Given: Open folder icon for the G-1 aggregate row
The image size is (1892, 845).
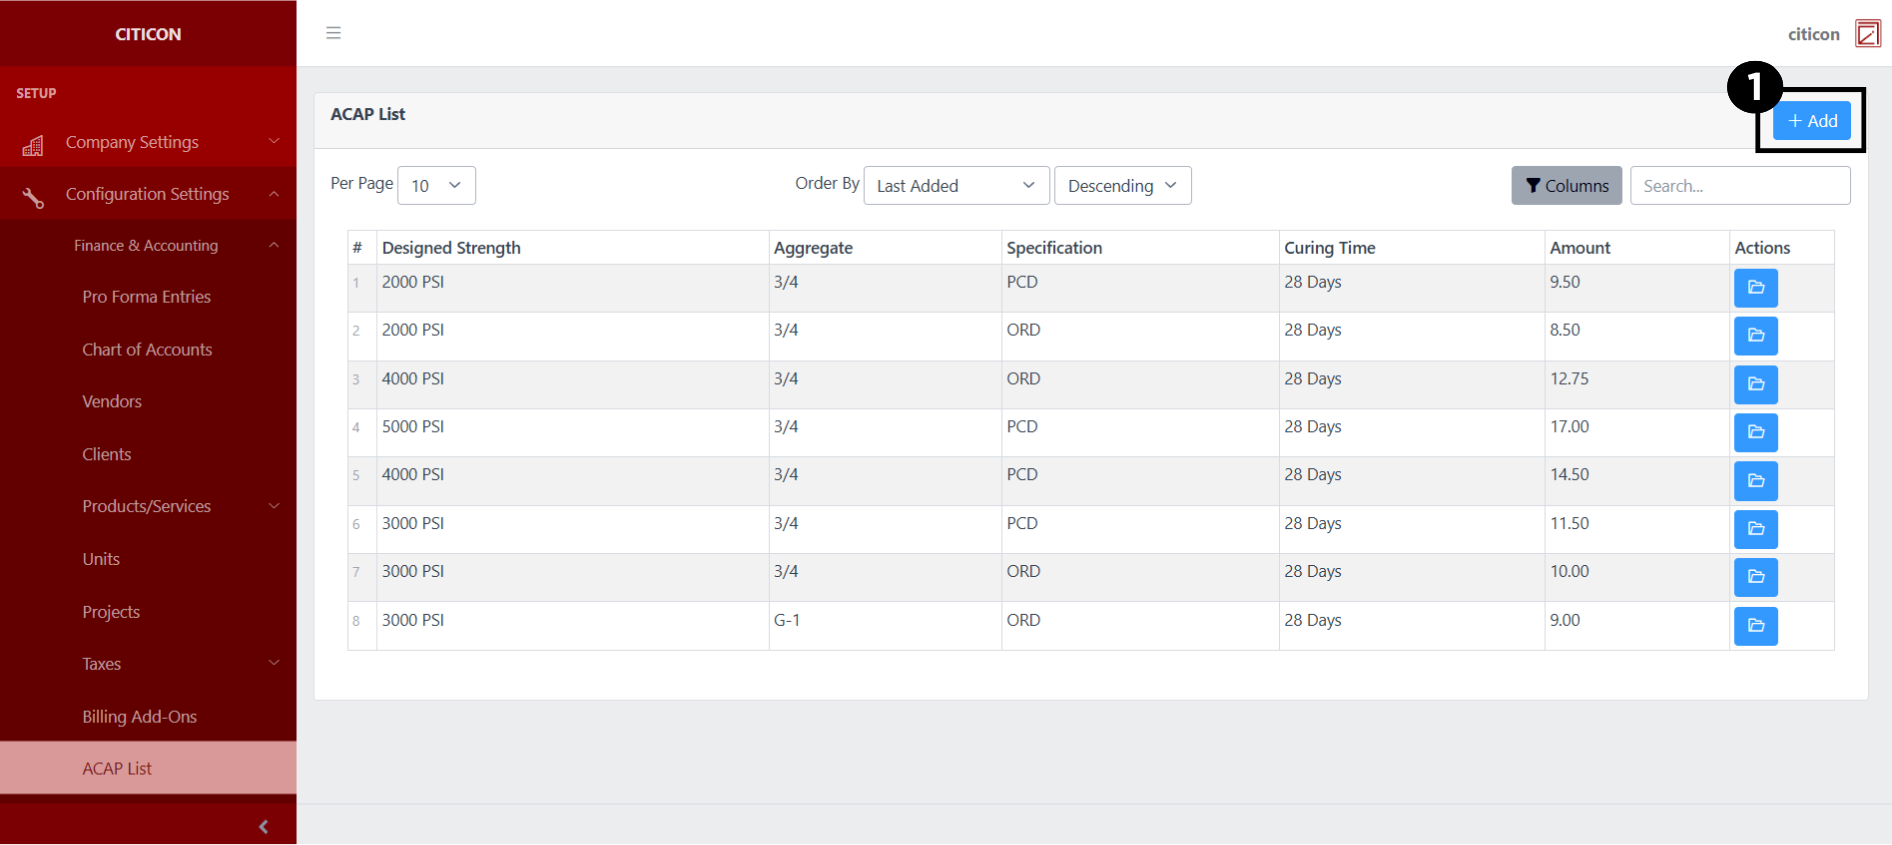Looking at the screenshot, I should tap(1755, 626).
